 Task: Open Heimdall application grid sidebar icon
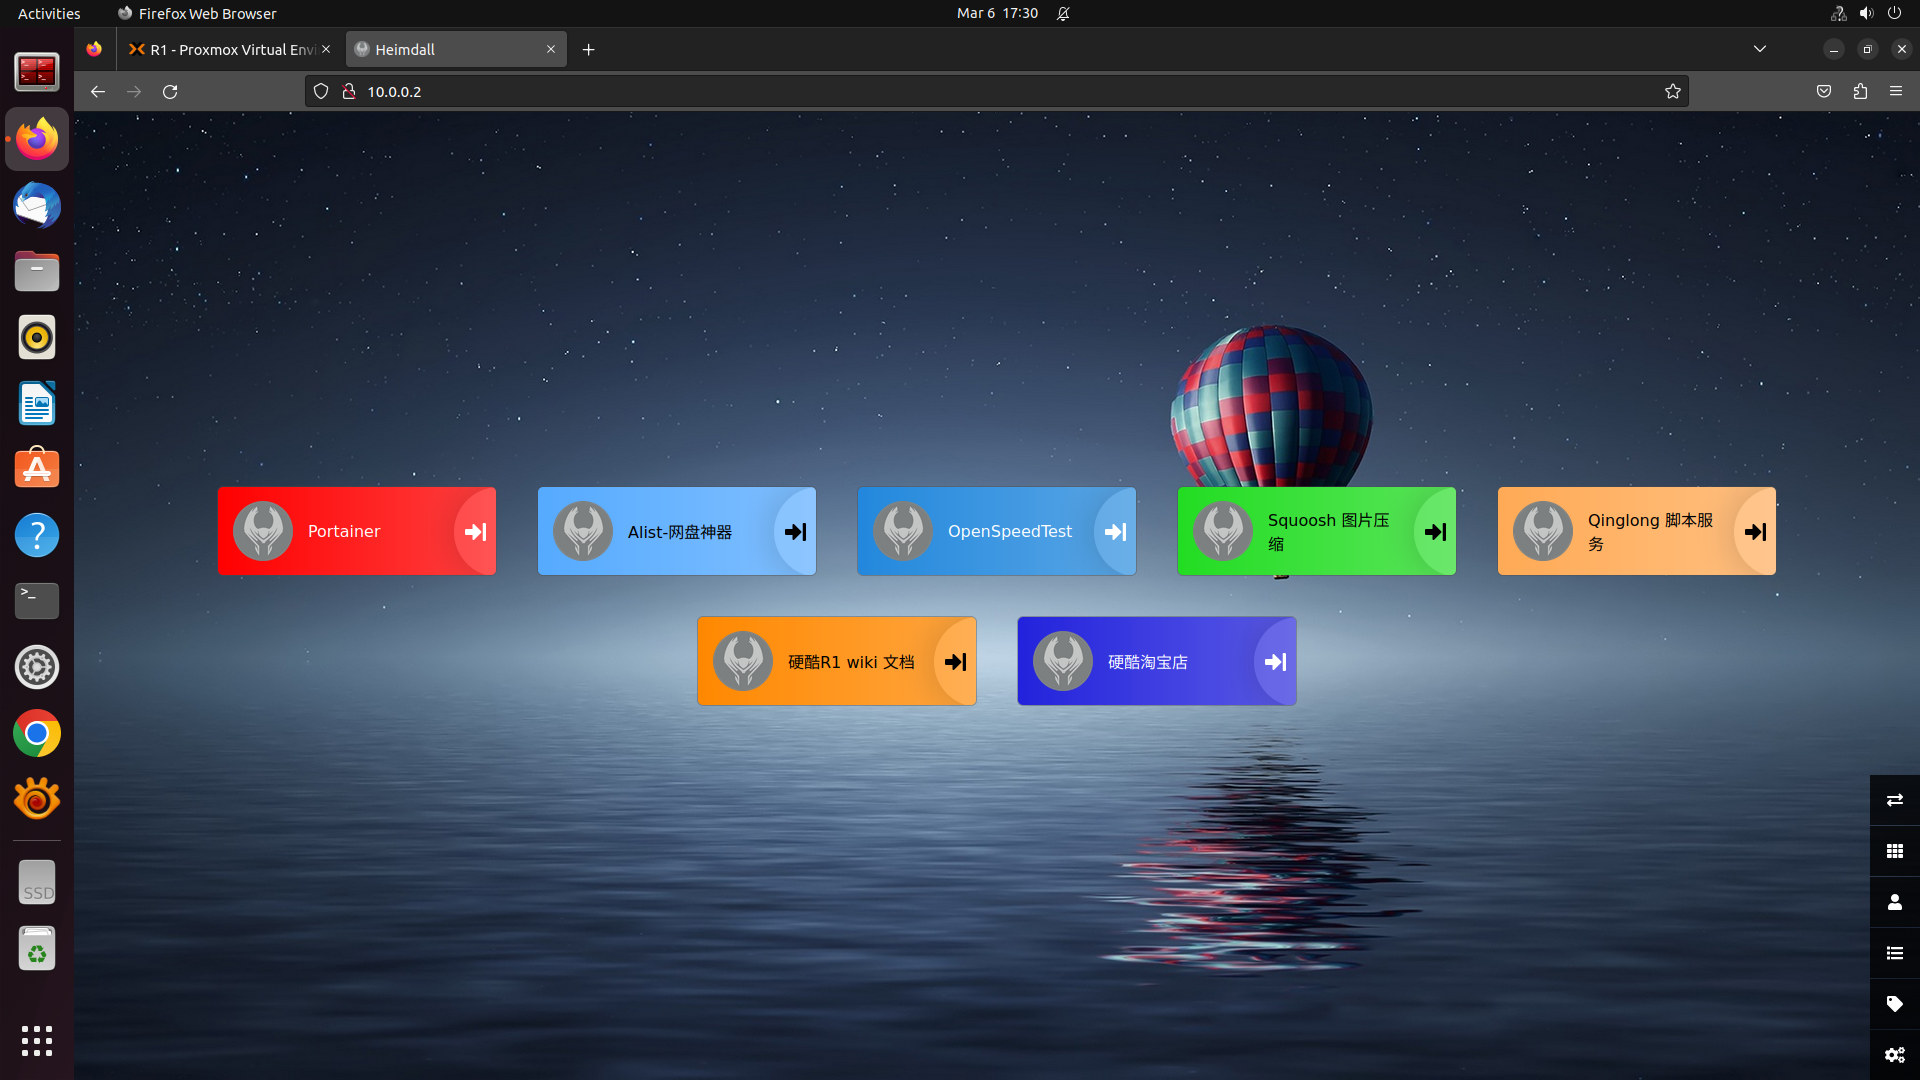click(1895, 851)
